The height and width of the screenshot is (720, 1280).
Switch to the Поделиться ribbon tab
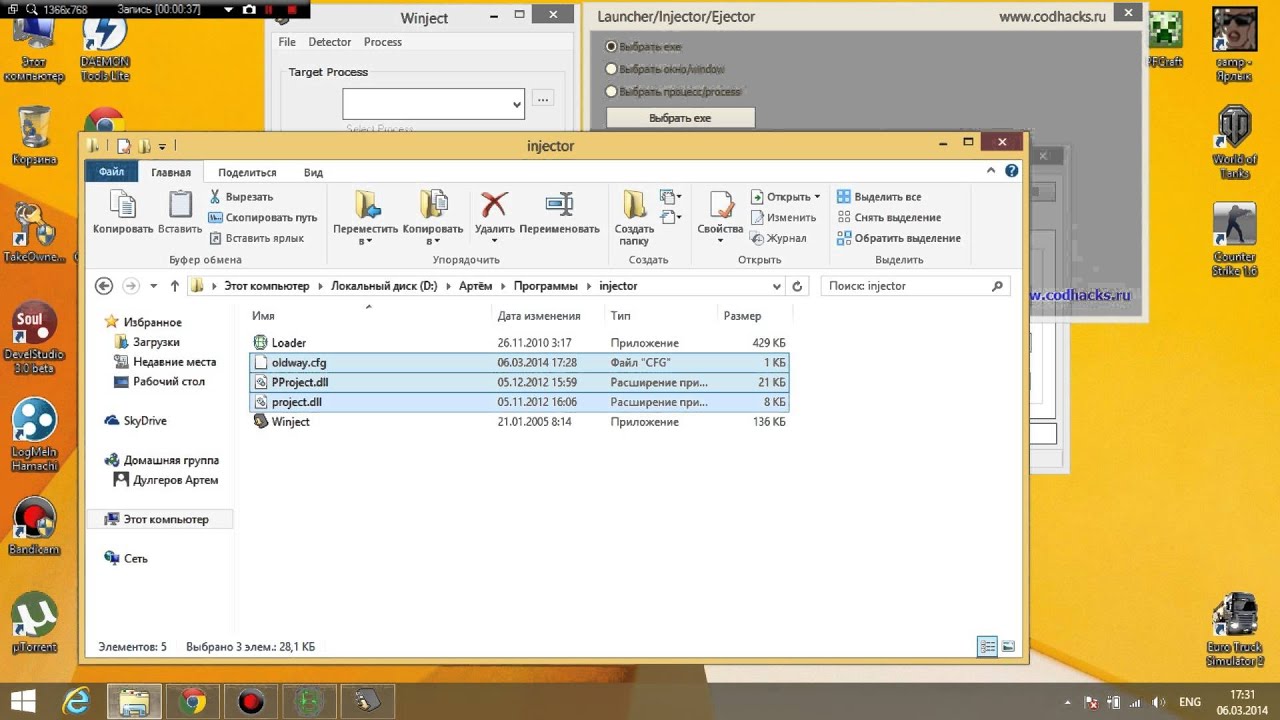(247, 172)
